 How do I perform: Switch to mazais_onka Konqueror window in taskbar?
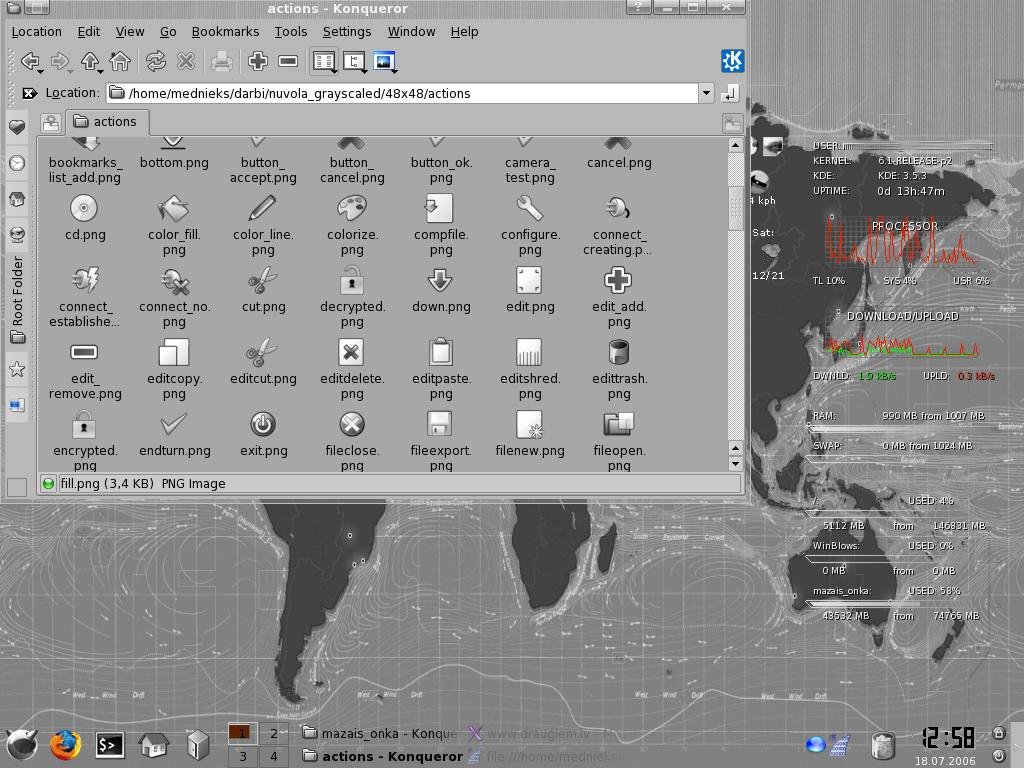(x=380, y=733)
